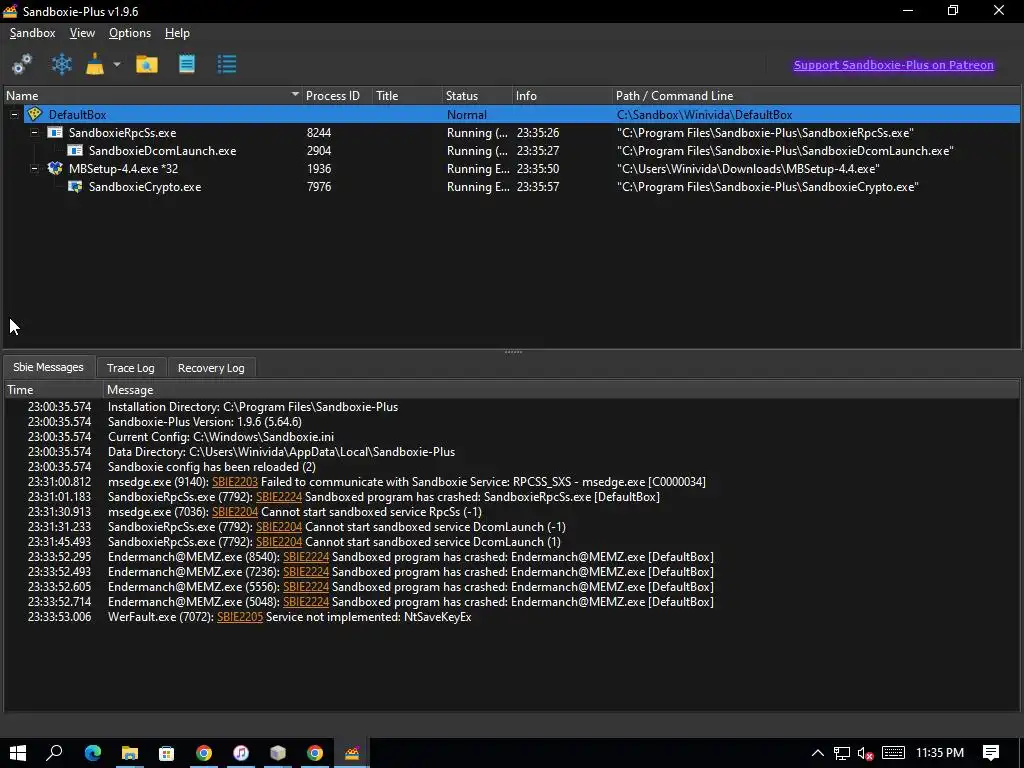Select the Installation Directory message row
This screenshot has width=1024, height=768.
(x=511, y=407)
